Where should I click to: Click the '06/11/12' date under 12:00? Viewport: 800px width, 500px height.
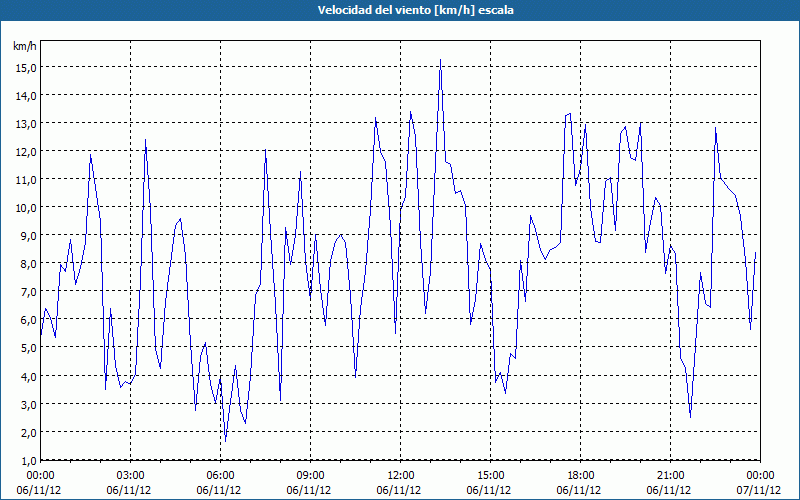coord(399,490)
